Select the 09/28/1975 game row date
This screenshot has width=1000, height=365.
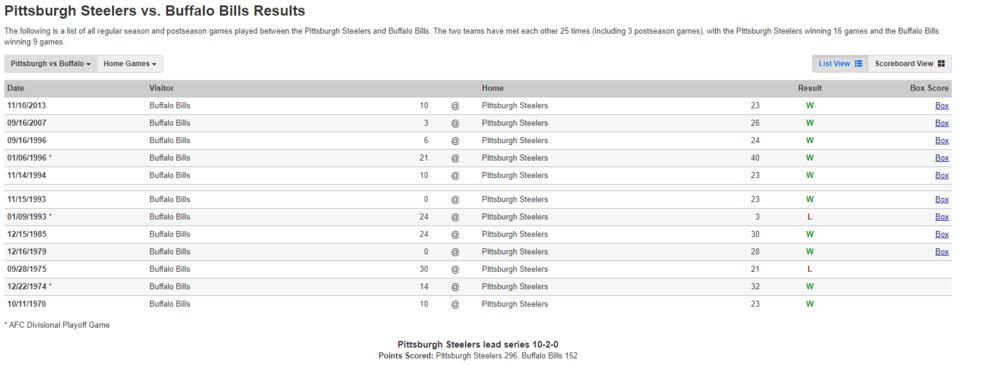pos(27,269)
